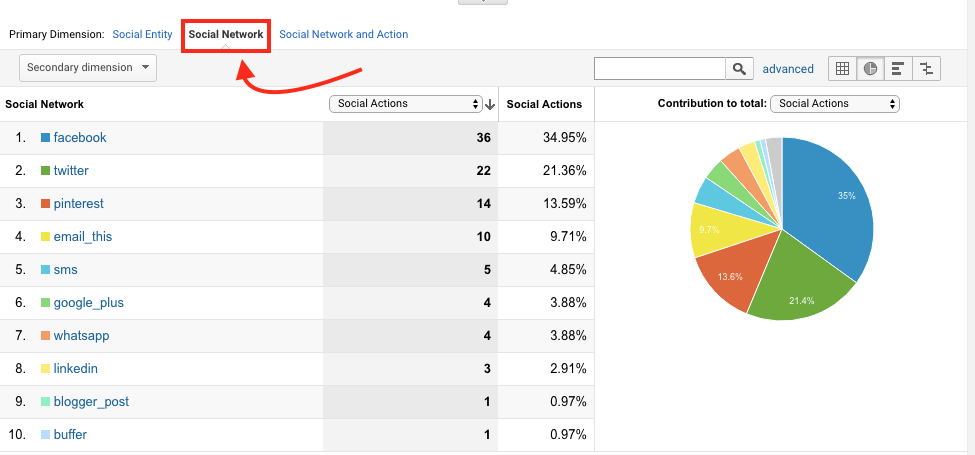This screenshot has height=455, width=975.
Task: Click the 9.71% value for email_this
Action: [x=568, y=237]
